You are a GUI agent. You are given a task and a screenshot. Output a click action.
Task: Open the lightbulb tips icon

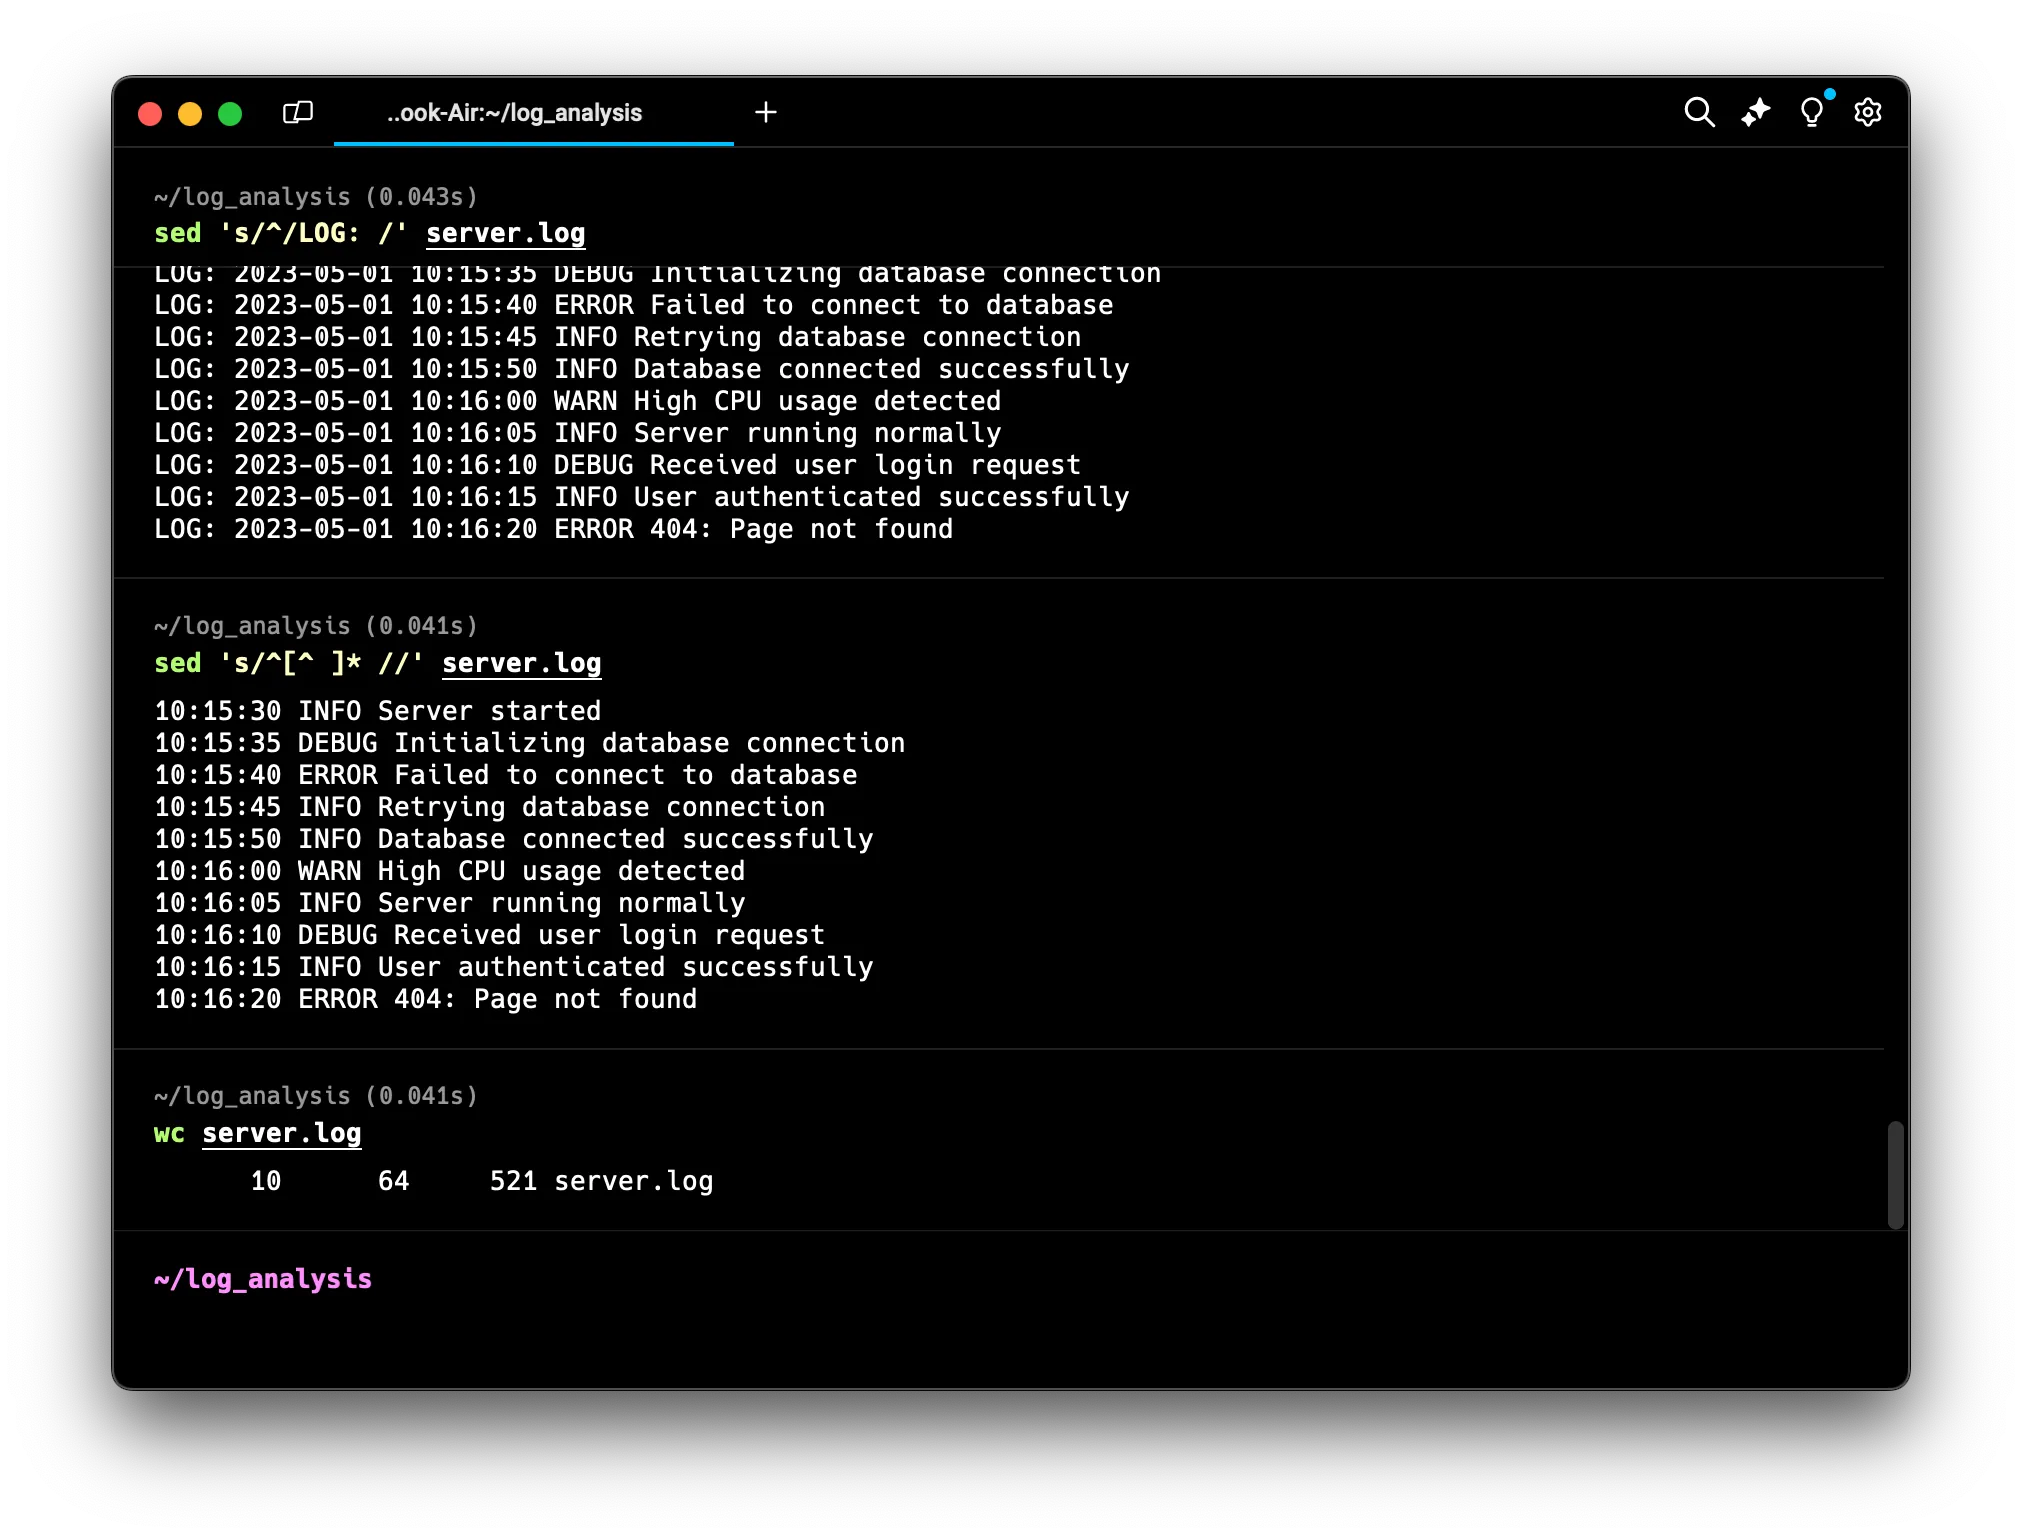tap(1811, 112)
